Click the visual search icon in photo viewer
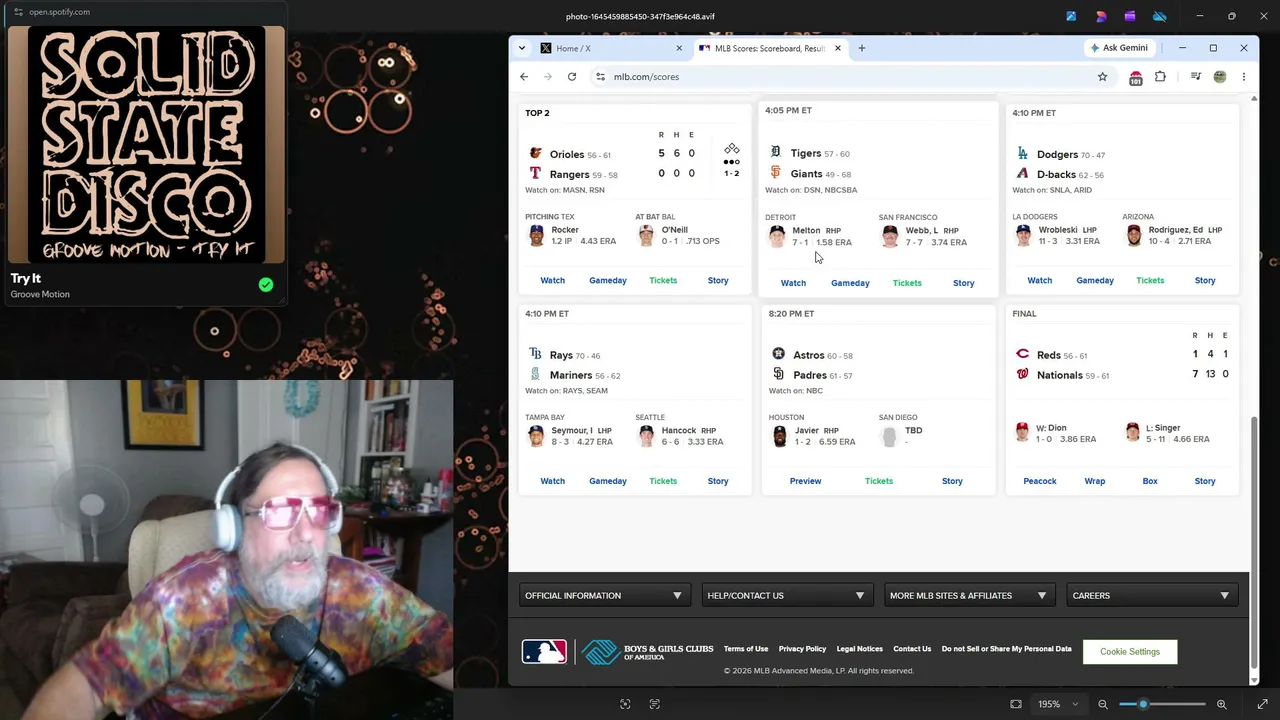 625,704
